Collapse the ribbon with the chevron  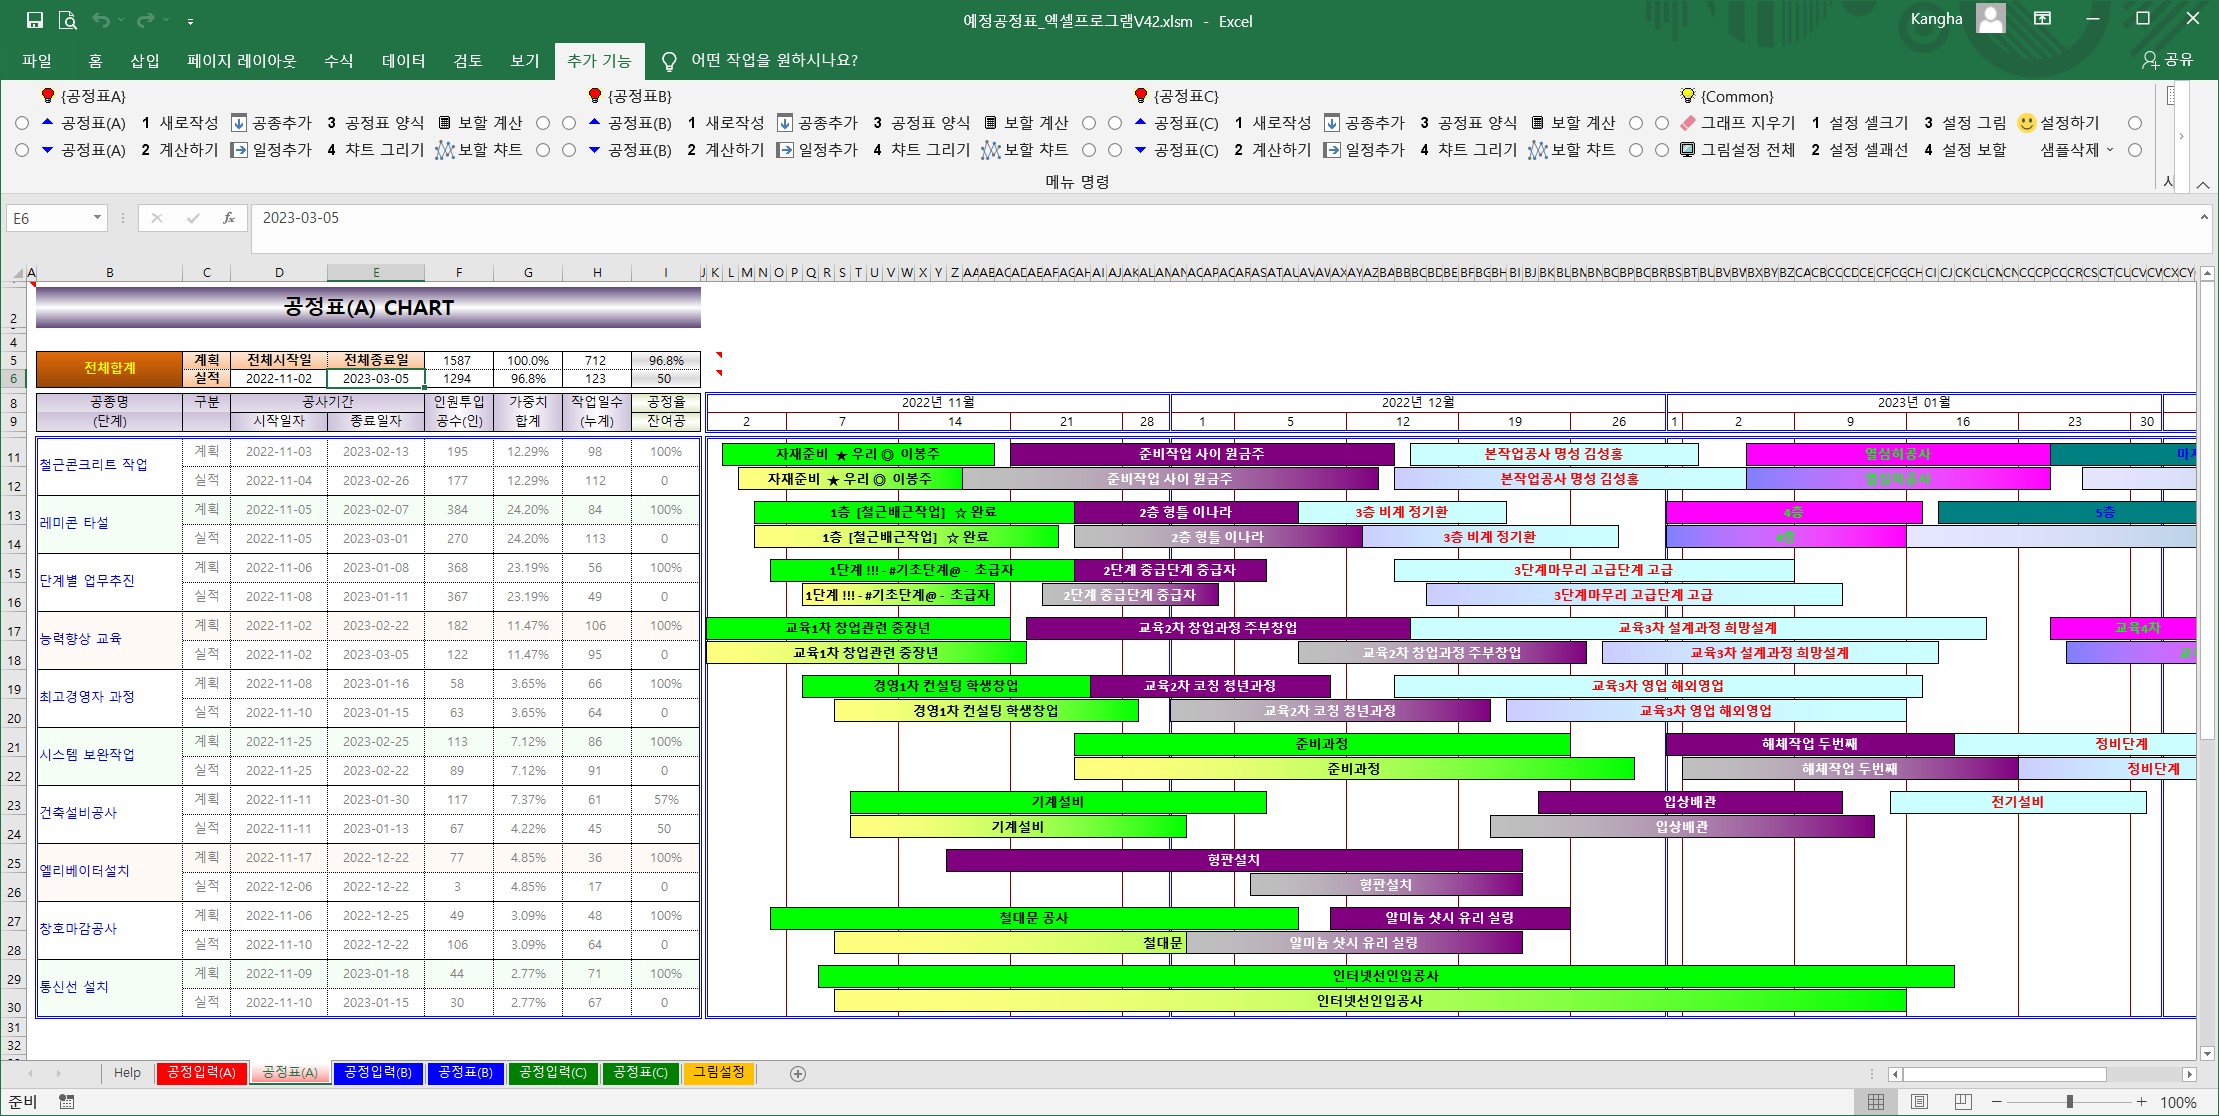[2203, 185]
